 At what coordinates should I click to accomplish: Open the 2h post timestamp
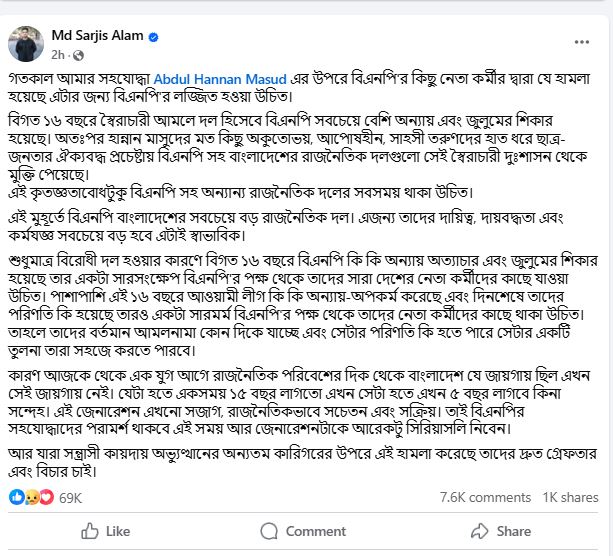click(x=57, y=55)
